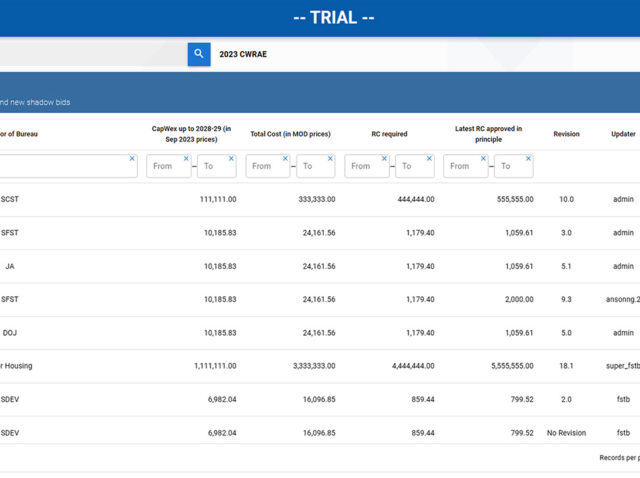The image size is (640, 478).
Task: Clear the Total Cost From filter X
Action: (x=285, y=158)
